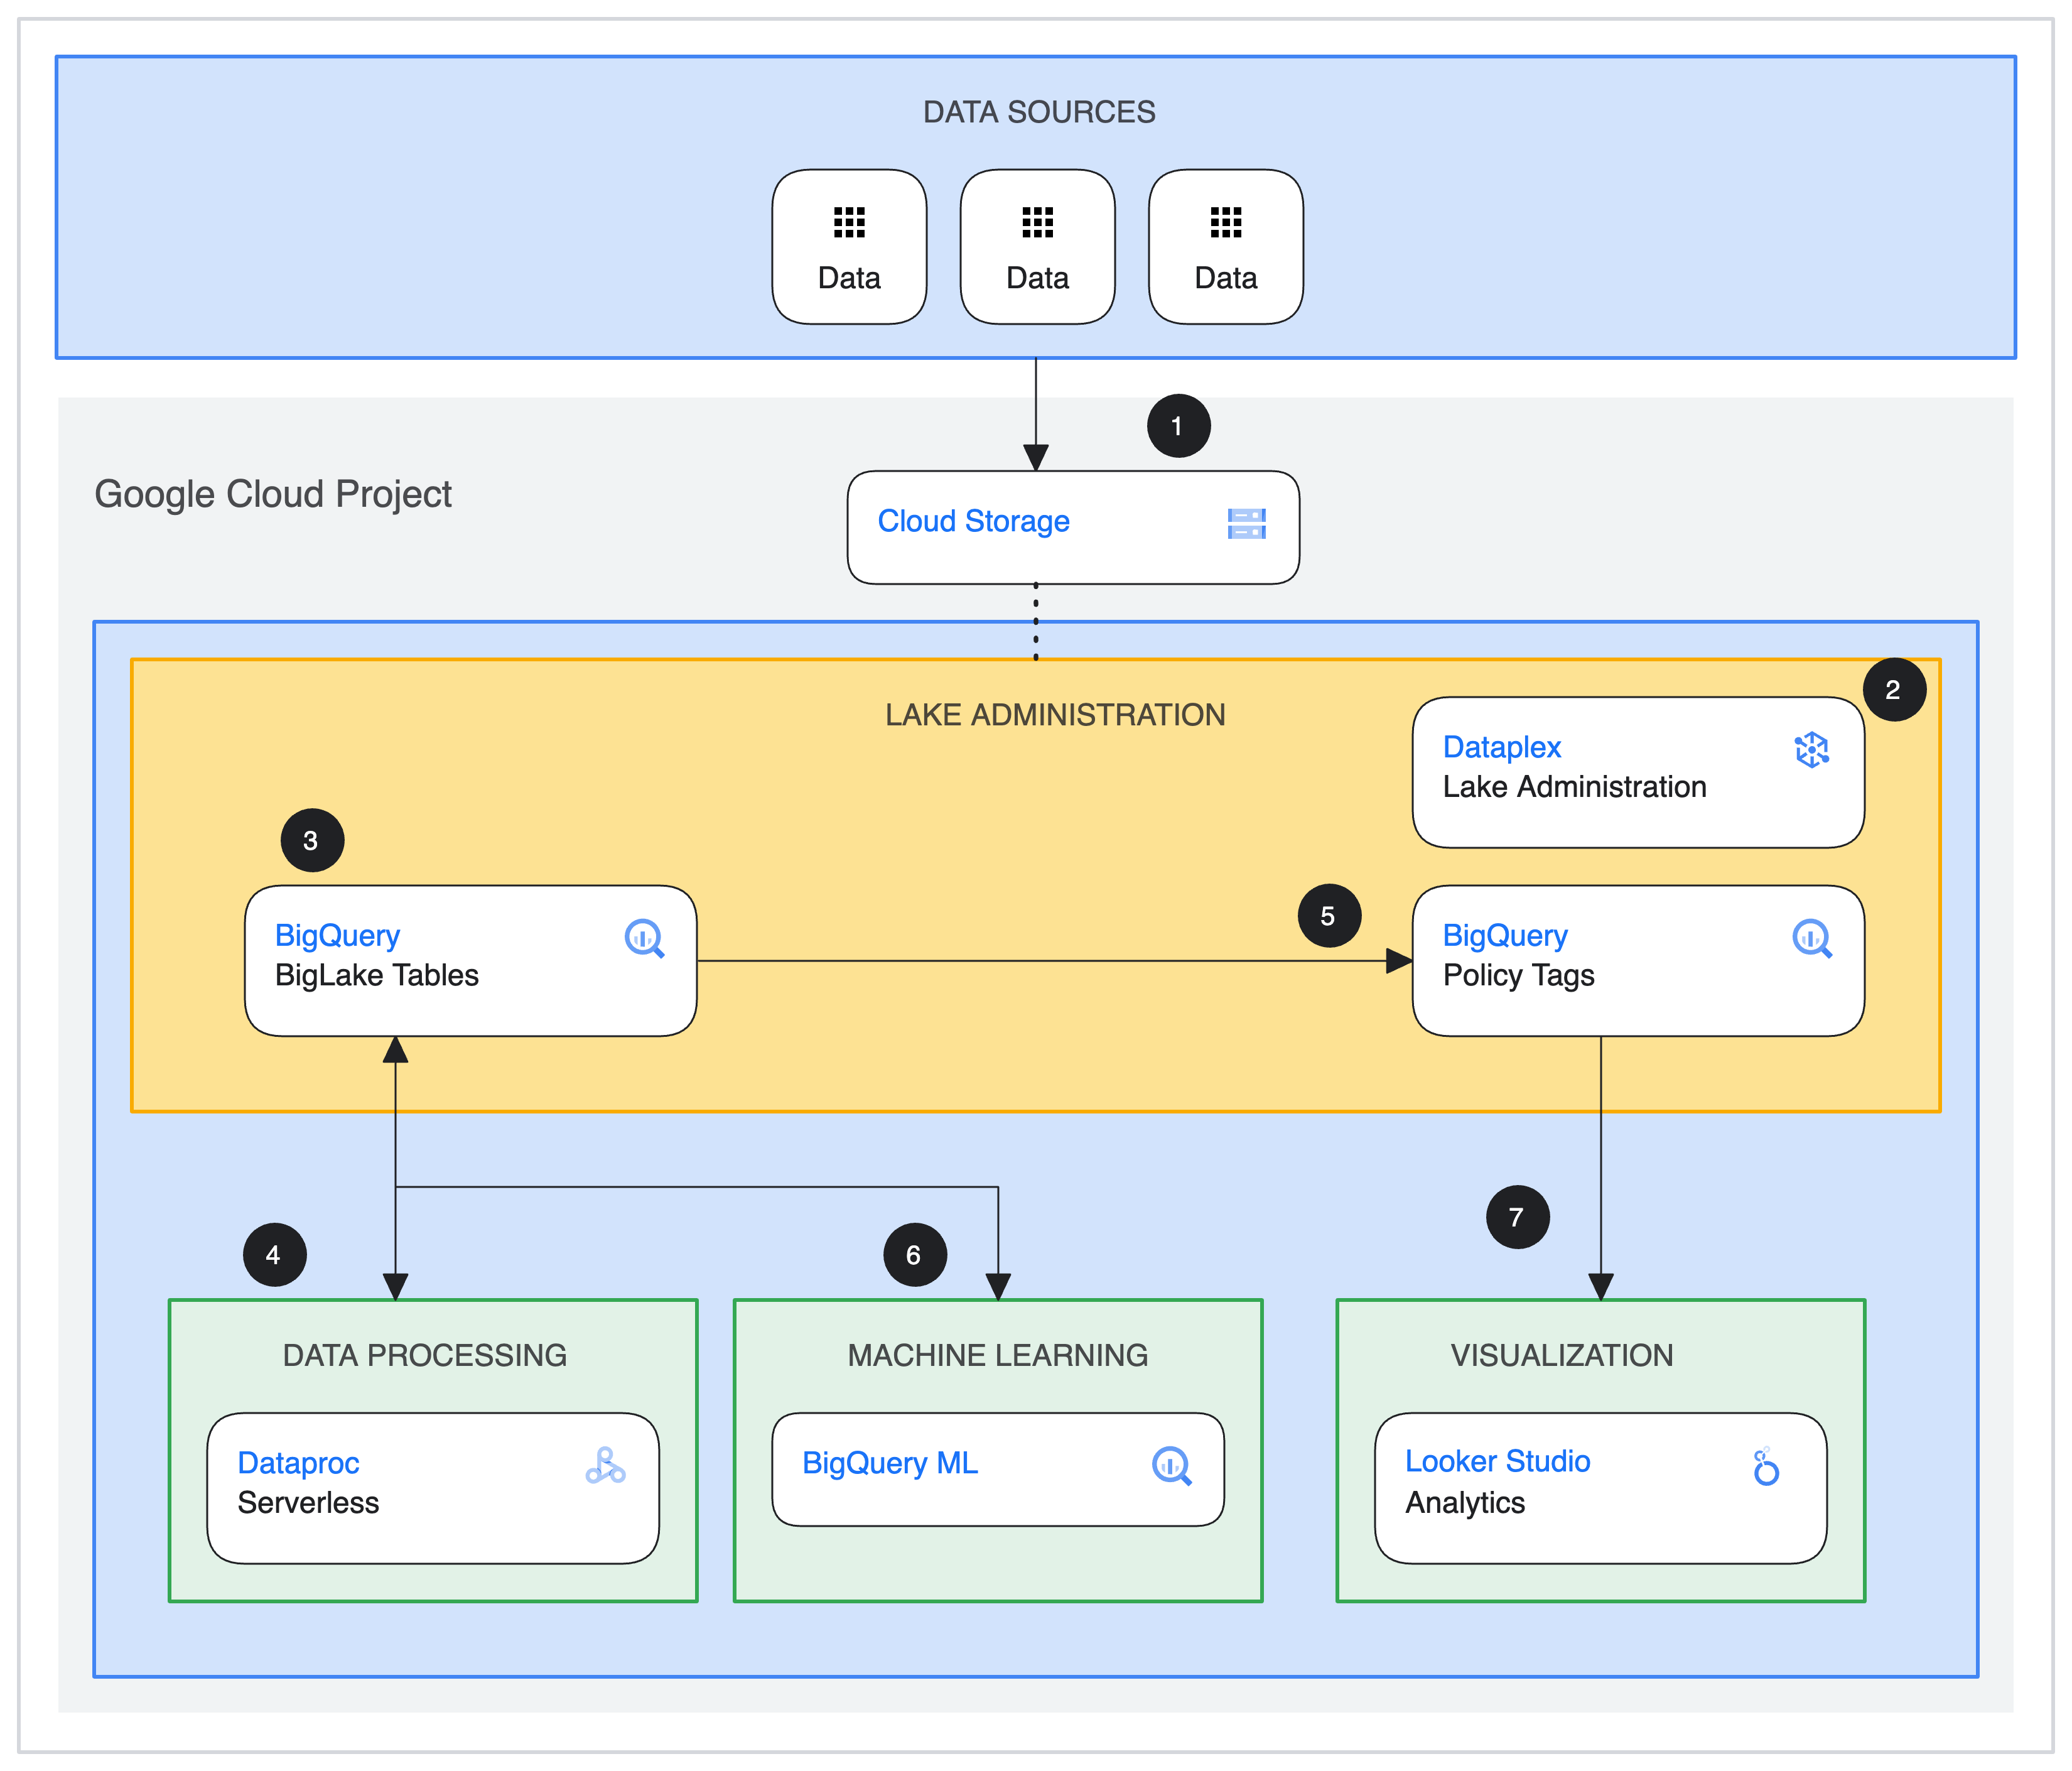Click the BigLake Tables text
The width and height of the screenshot is (2072, 1771).
pos(376,975)
